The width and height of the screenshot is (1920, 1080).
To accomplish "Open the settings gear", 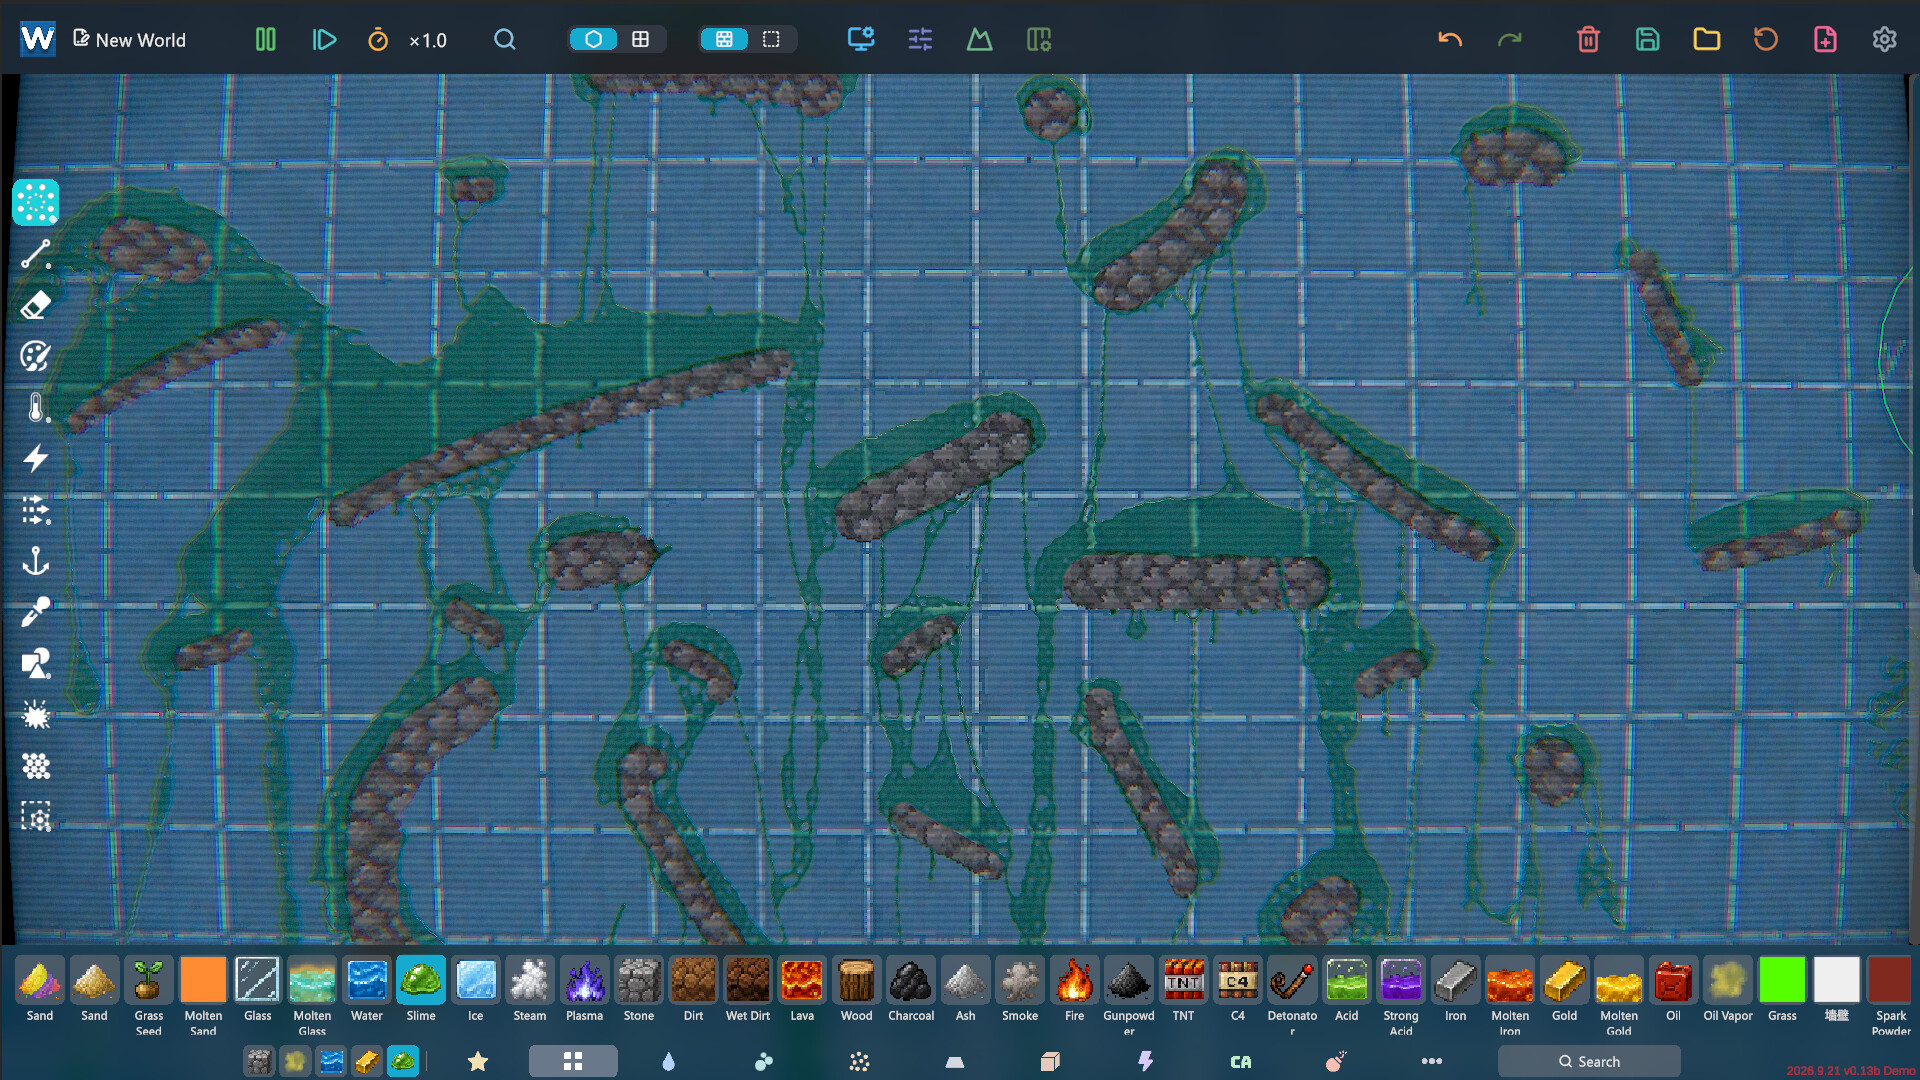I will (1884, 40).
